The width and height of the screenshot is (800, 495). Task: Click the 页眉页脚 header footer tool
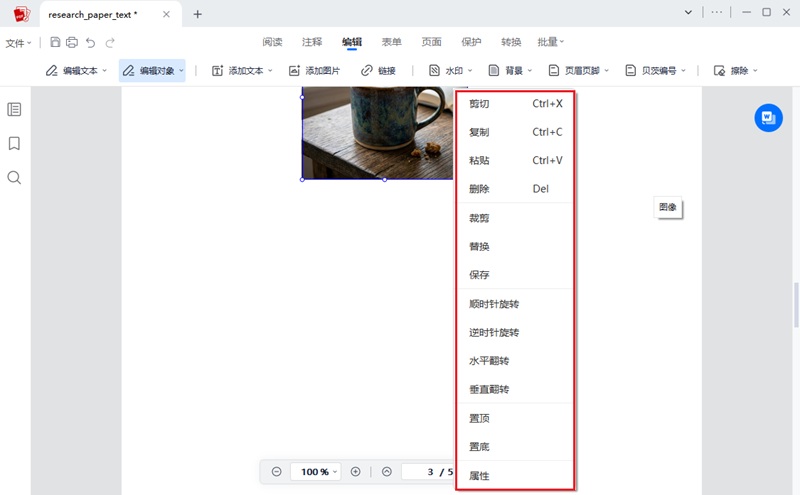[574, 71]
